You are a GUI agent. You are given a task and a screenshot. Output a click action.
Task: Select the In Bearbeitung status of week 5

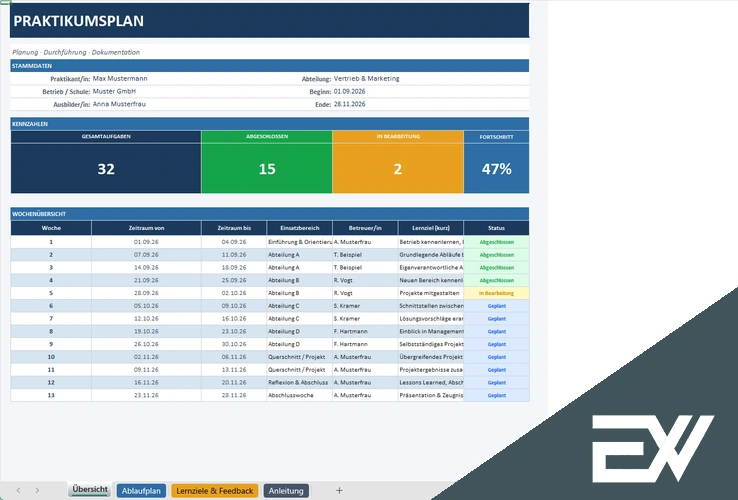(497, 293)
